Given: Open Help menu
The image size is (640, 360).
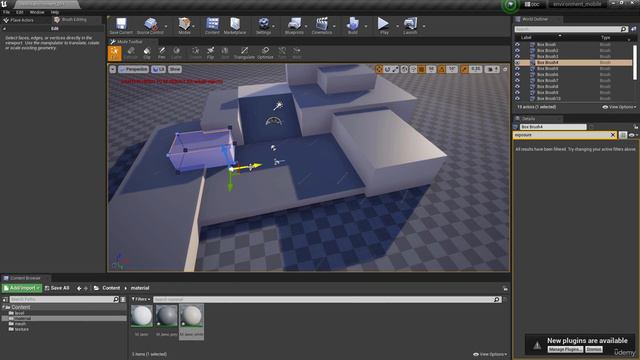Looking at the screenshot, I should click(x=55, y=12).
